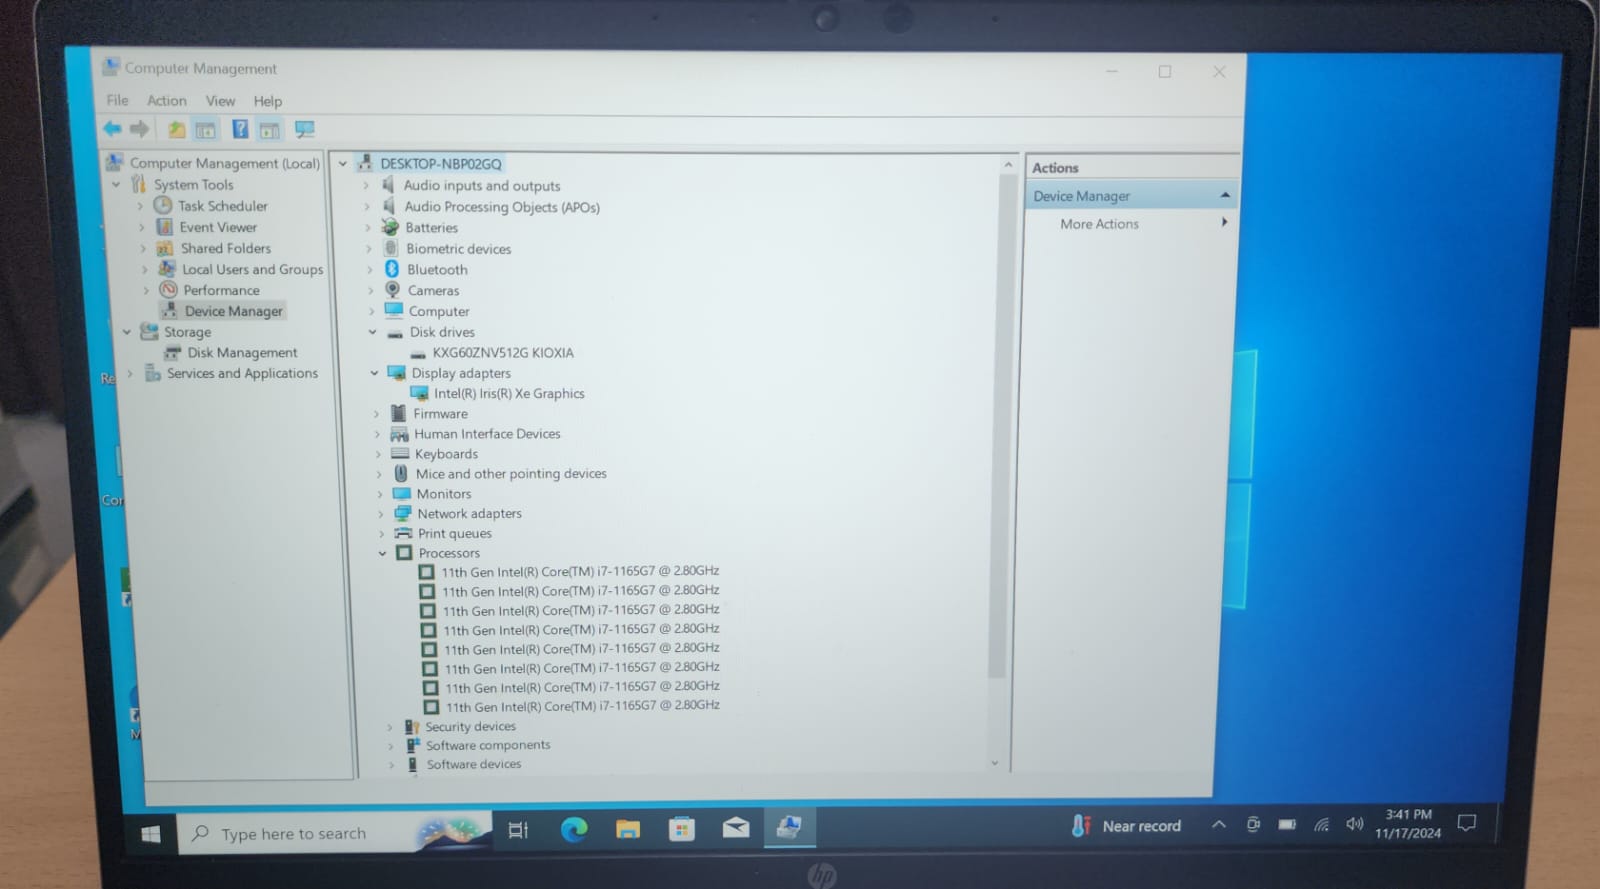Screen dimensions: 1600x889
Task: Toggle the Show/Hide Action Pane icon
Action: tap(269, 130)
